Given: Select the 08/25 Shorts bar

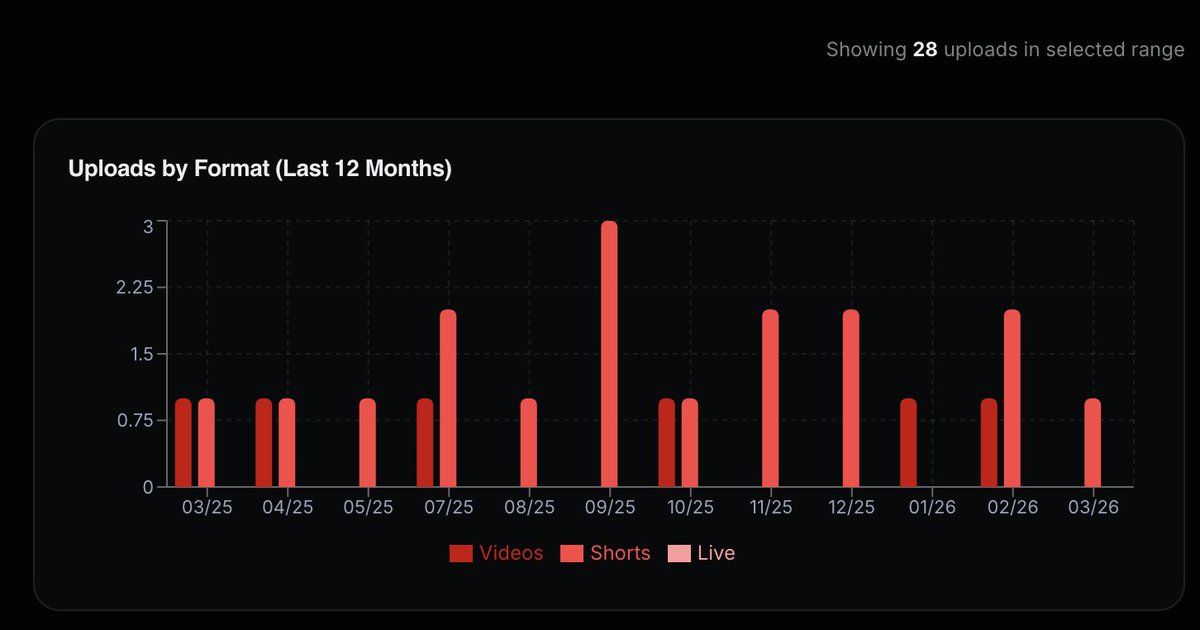Looking at the screenshot, I should pos(529,443).
